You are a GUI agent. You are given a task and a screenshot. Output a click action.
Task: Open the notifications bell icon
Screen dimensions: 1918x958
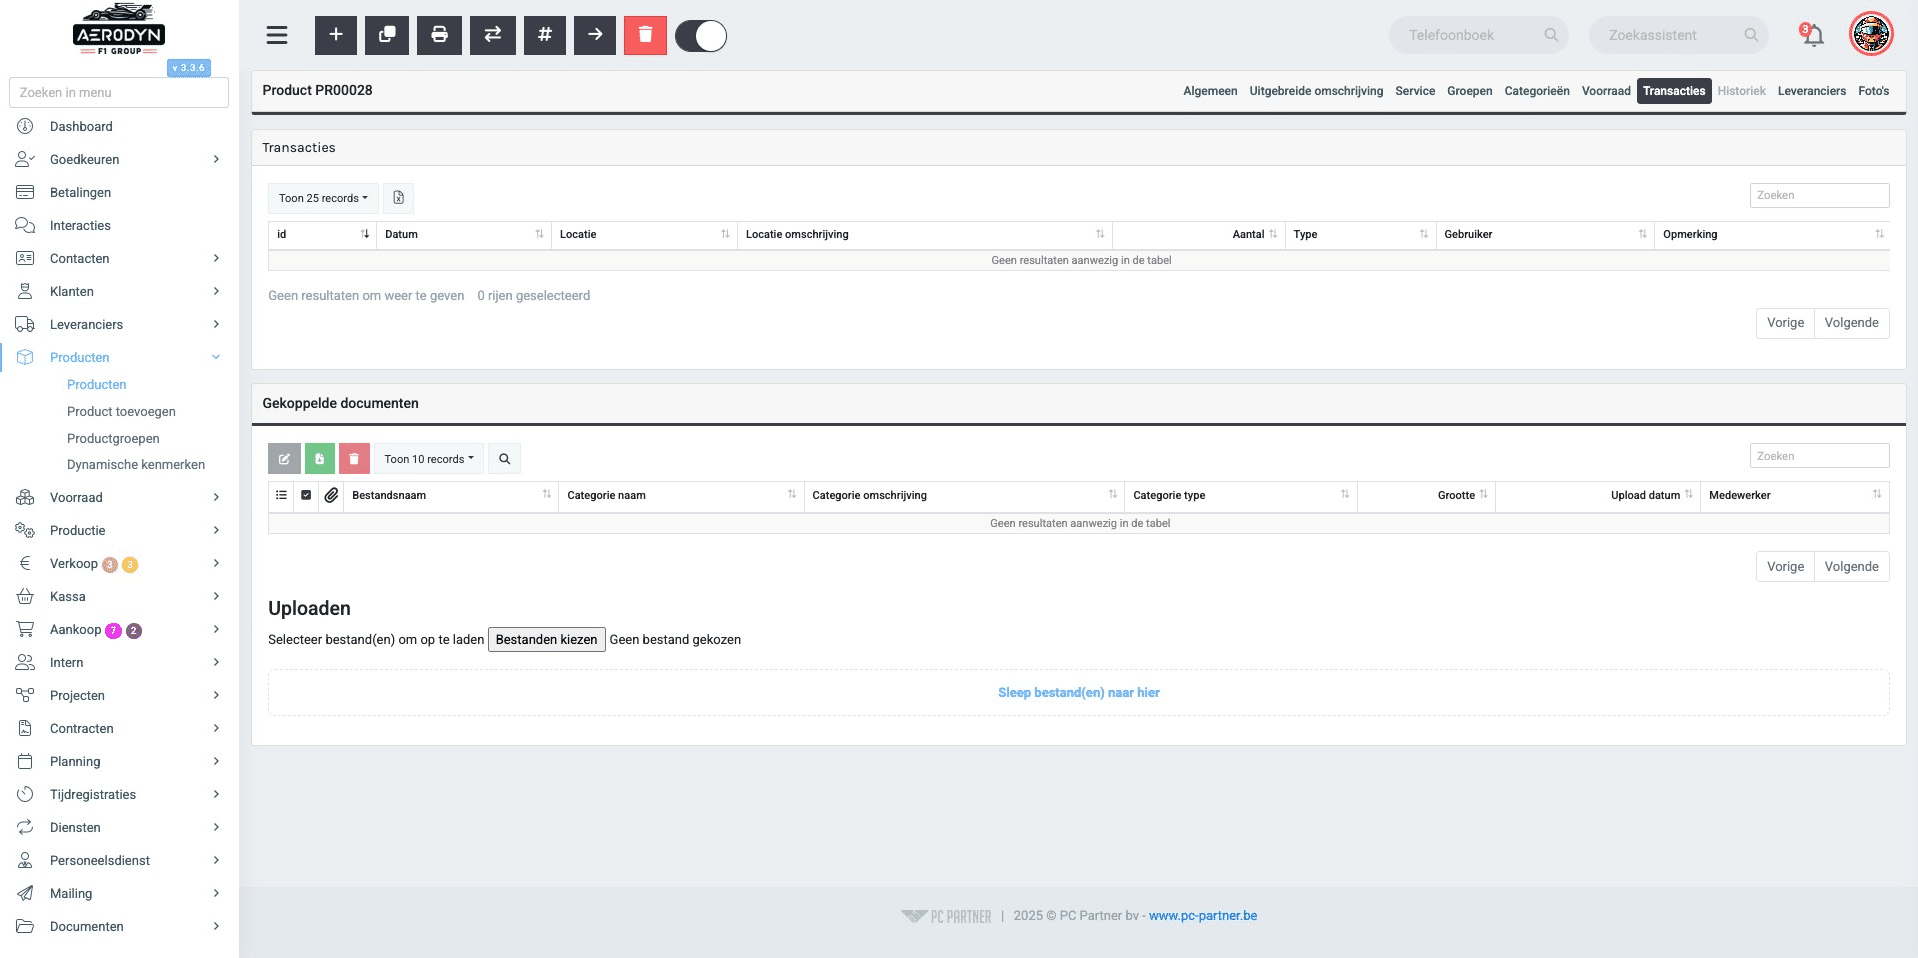[1812, 35]
